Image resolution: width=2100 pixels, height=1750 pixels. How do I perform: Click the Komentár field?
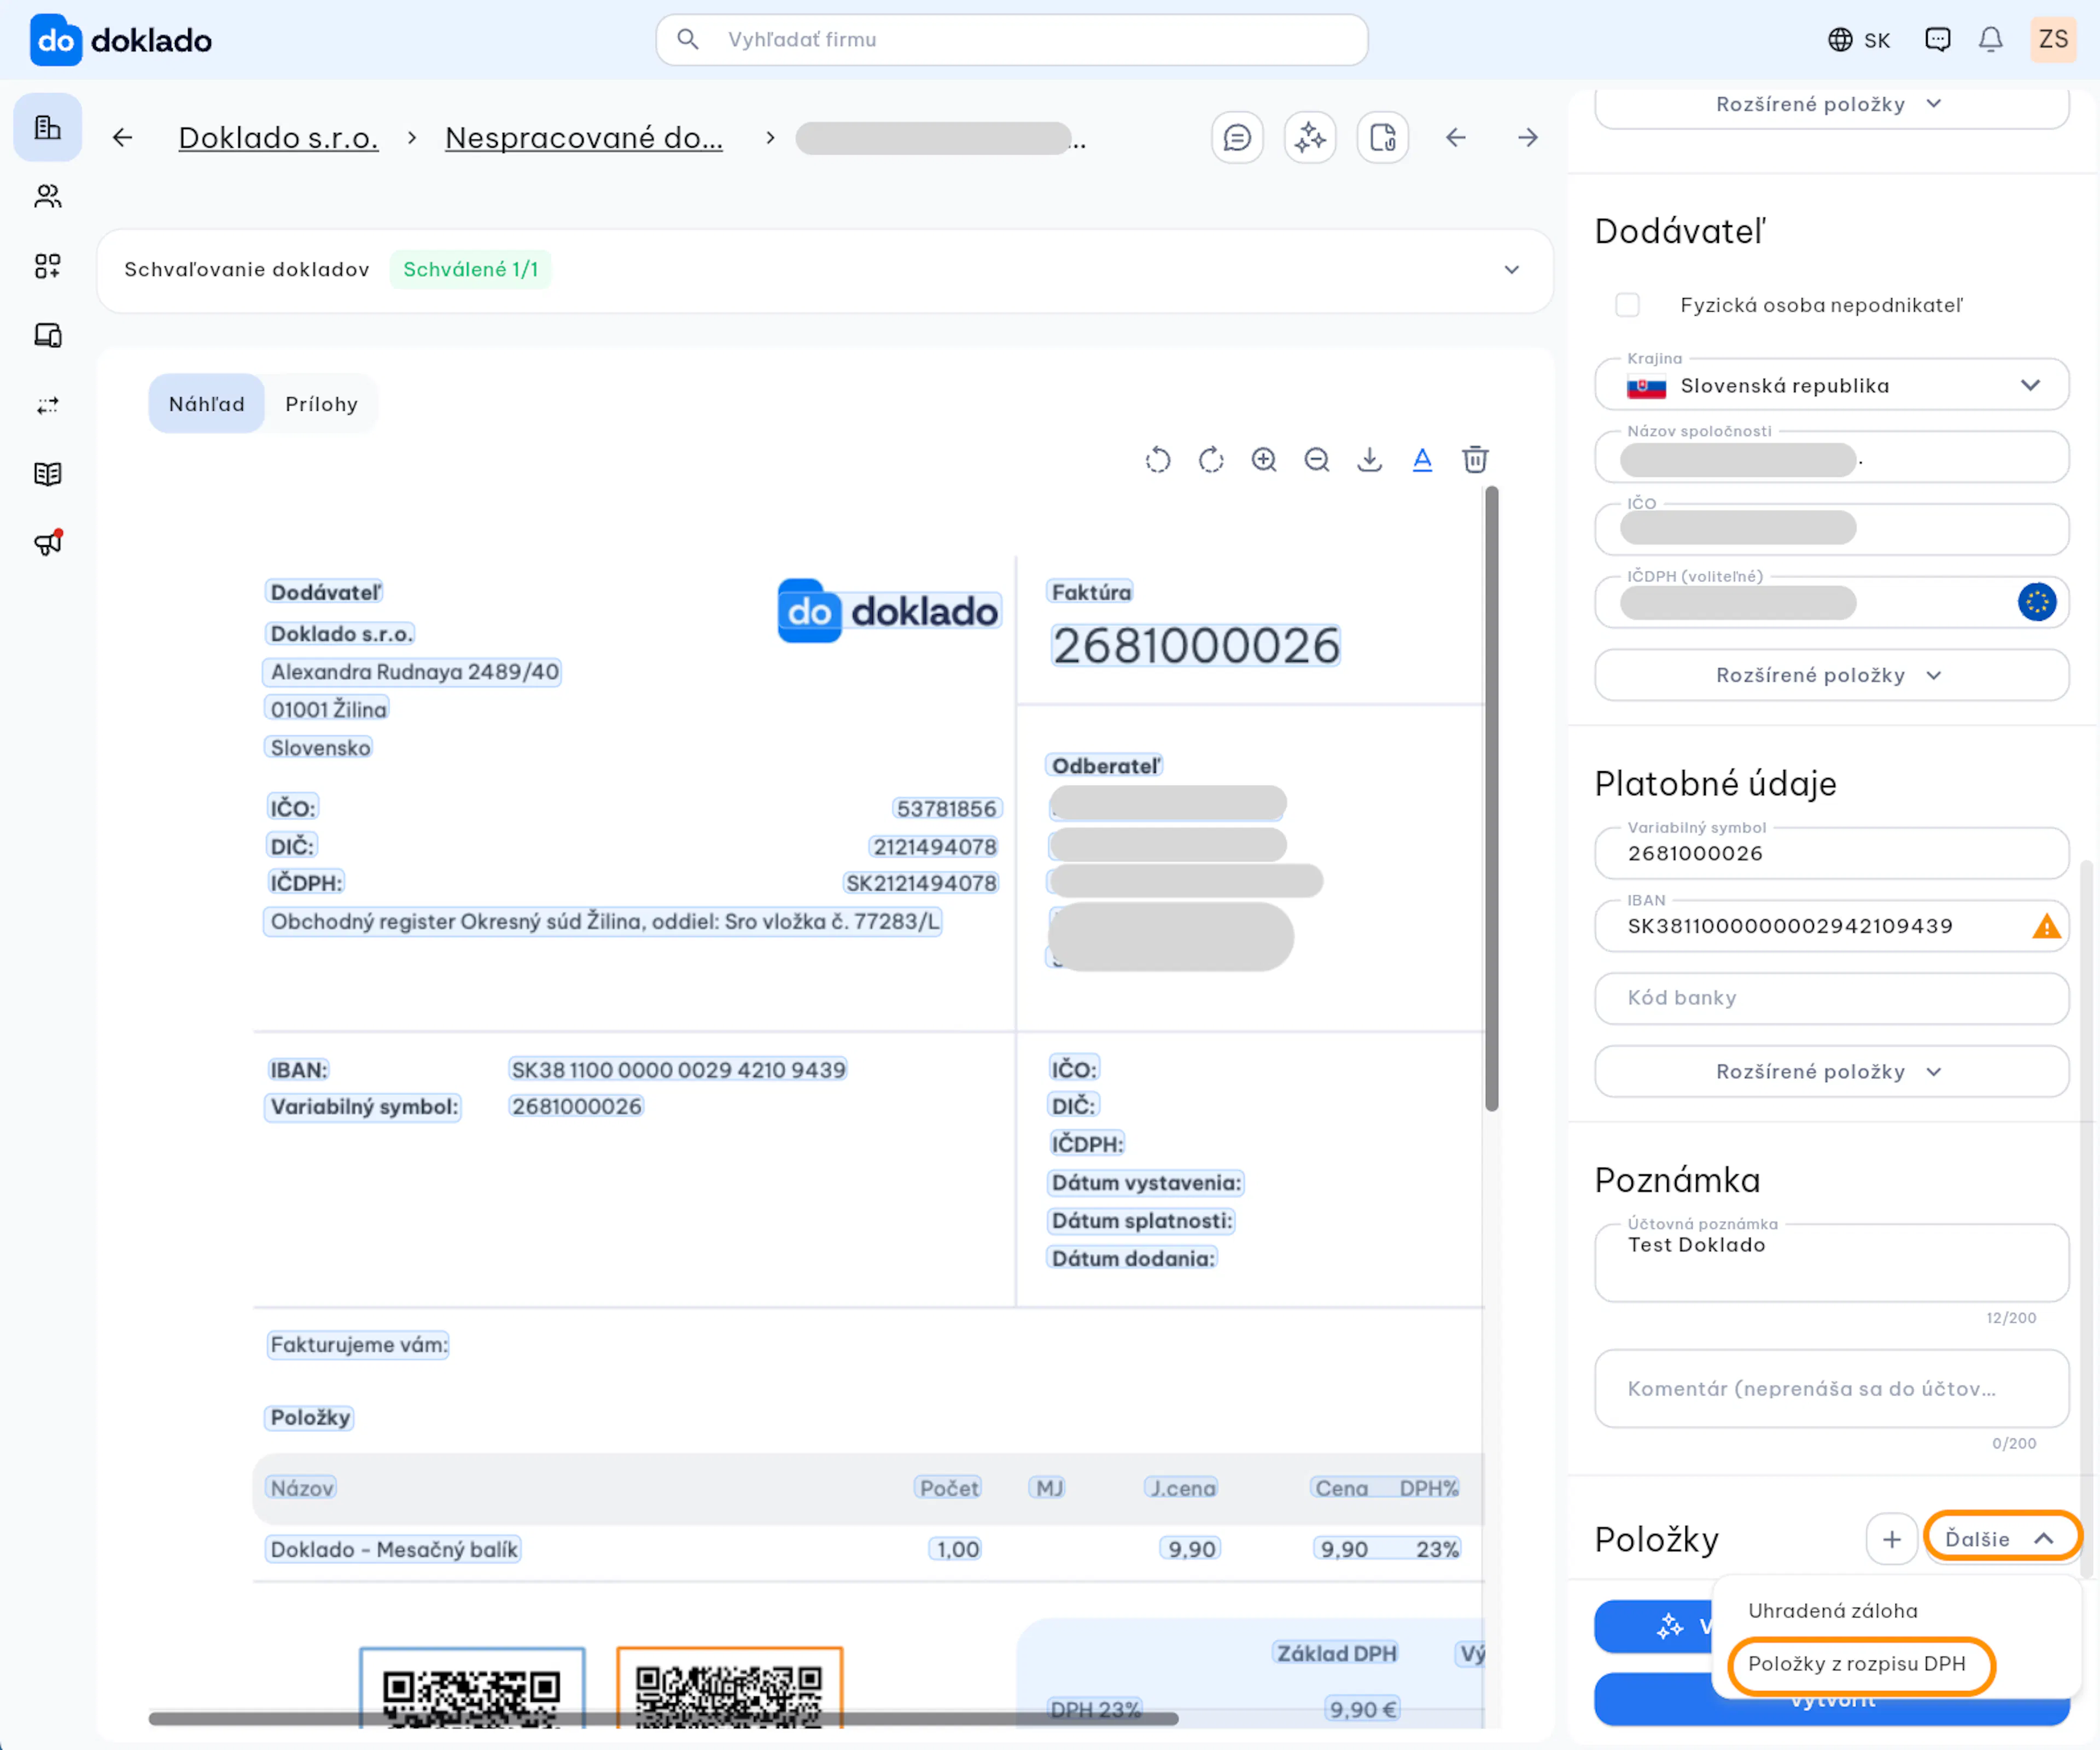(1832, 1389)
